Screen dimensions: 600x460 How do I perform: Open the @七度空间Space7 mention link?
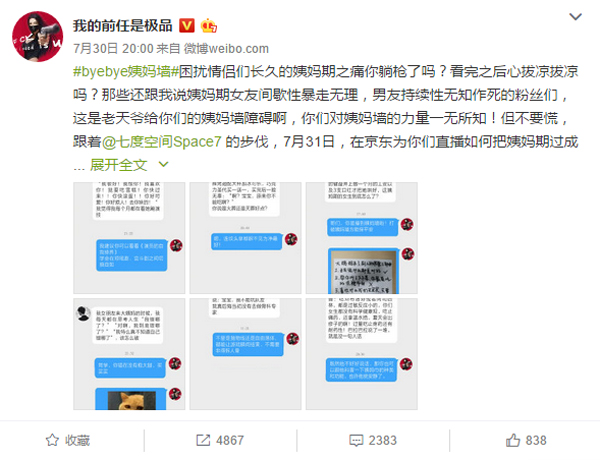click(x=161, y=142)
